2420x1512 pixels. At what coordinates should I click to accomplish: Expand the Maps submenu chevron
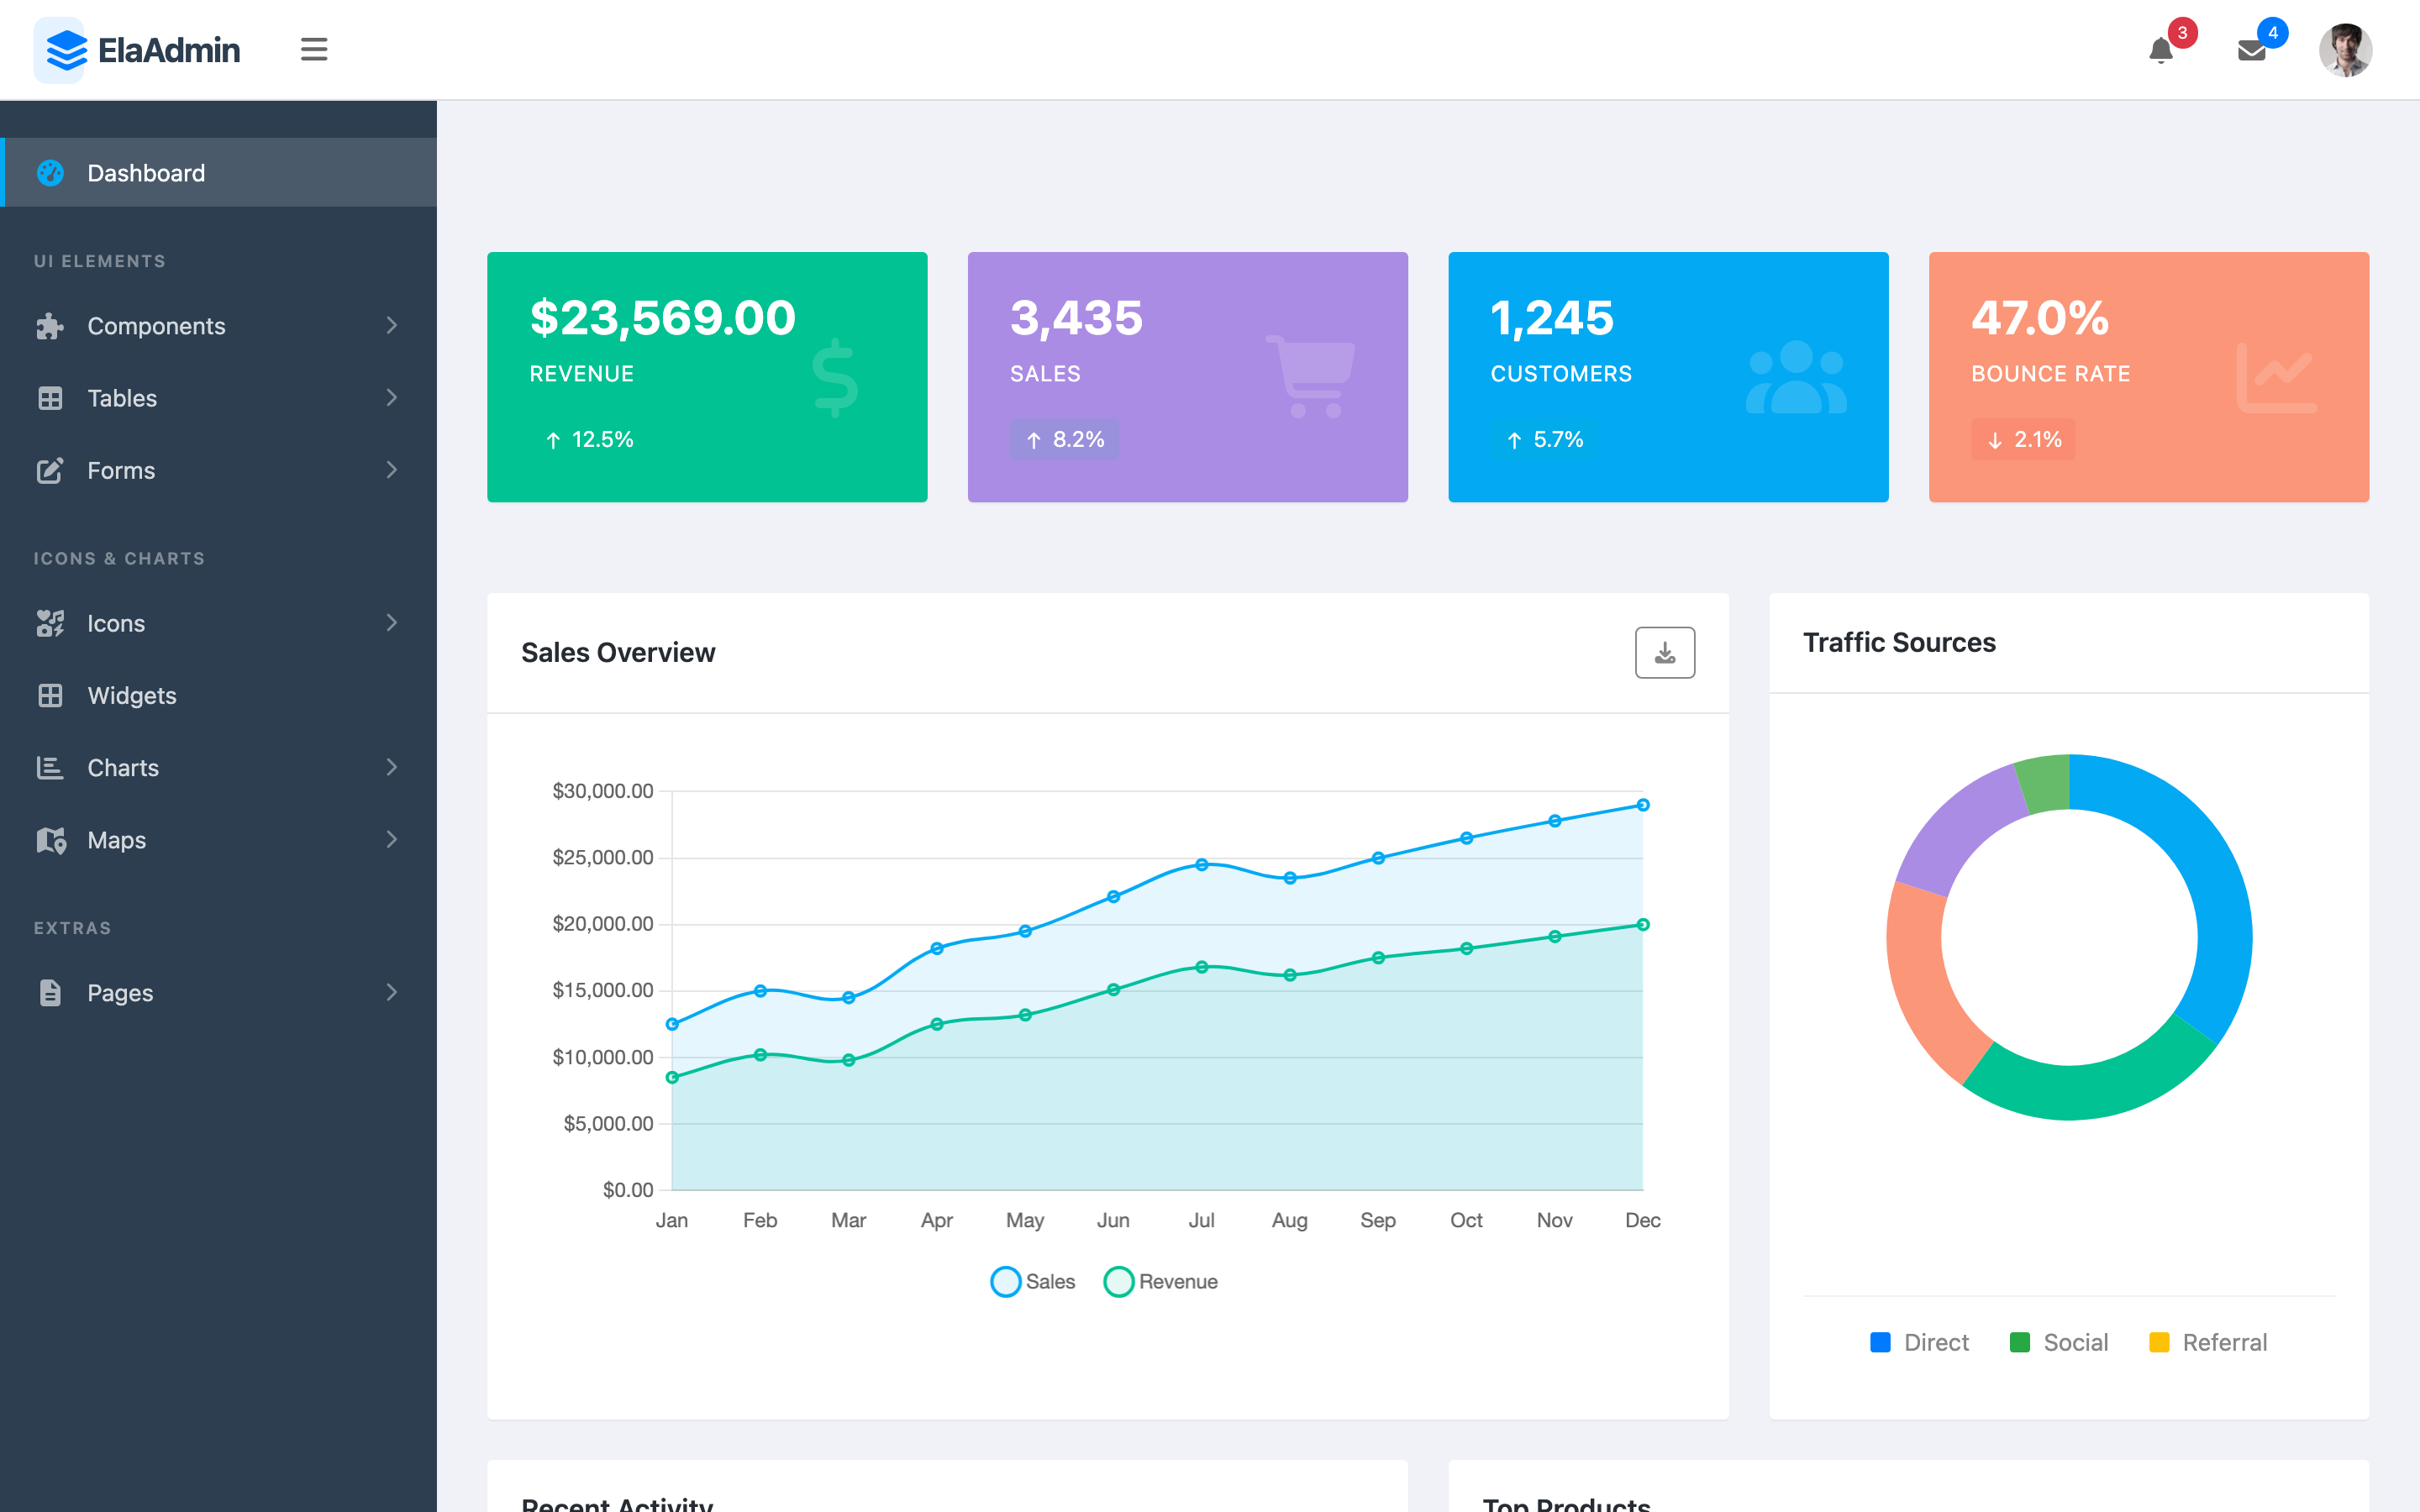point(392,839)
